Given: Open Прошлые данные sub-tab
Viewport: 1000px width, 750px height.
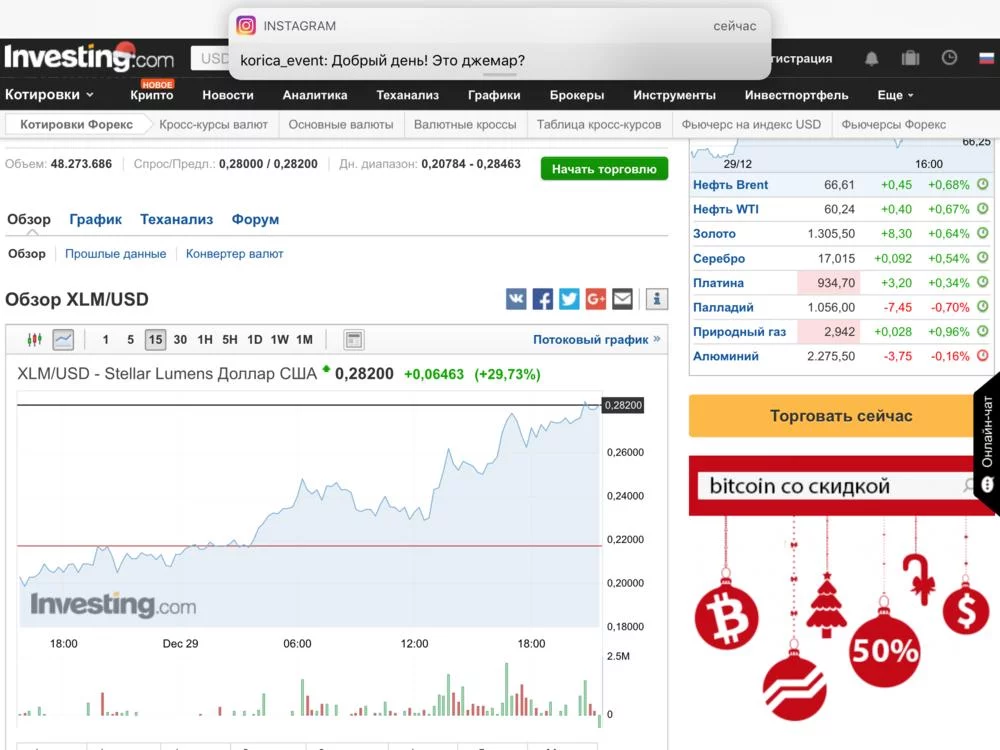Looking at the screenshot, I should pyautogui.click(x=115, y=254).
